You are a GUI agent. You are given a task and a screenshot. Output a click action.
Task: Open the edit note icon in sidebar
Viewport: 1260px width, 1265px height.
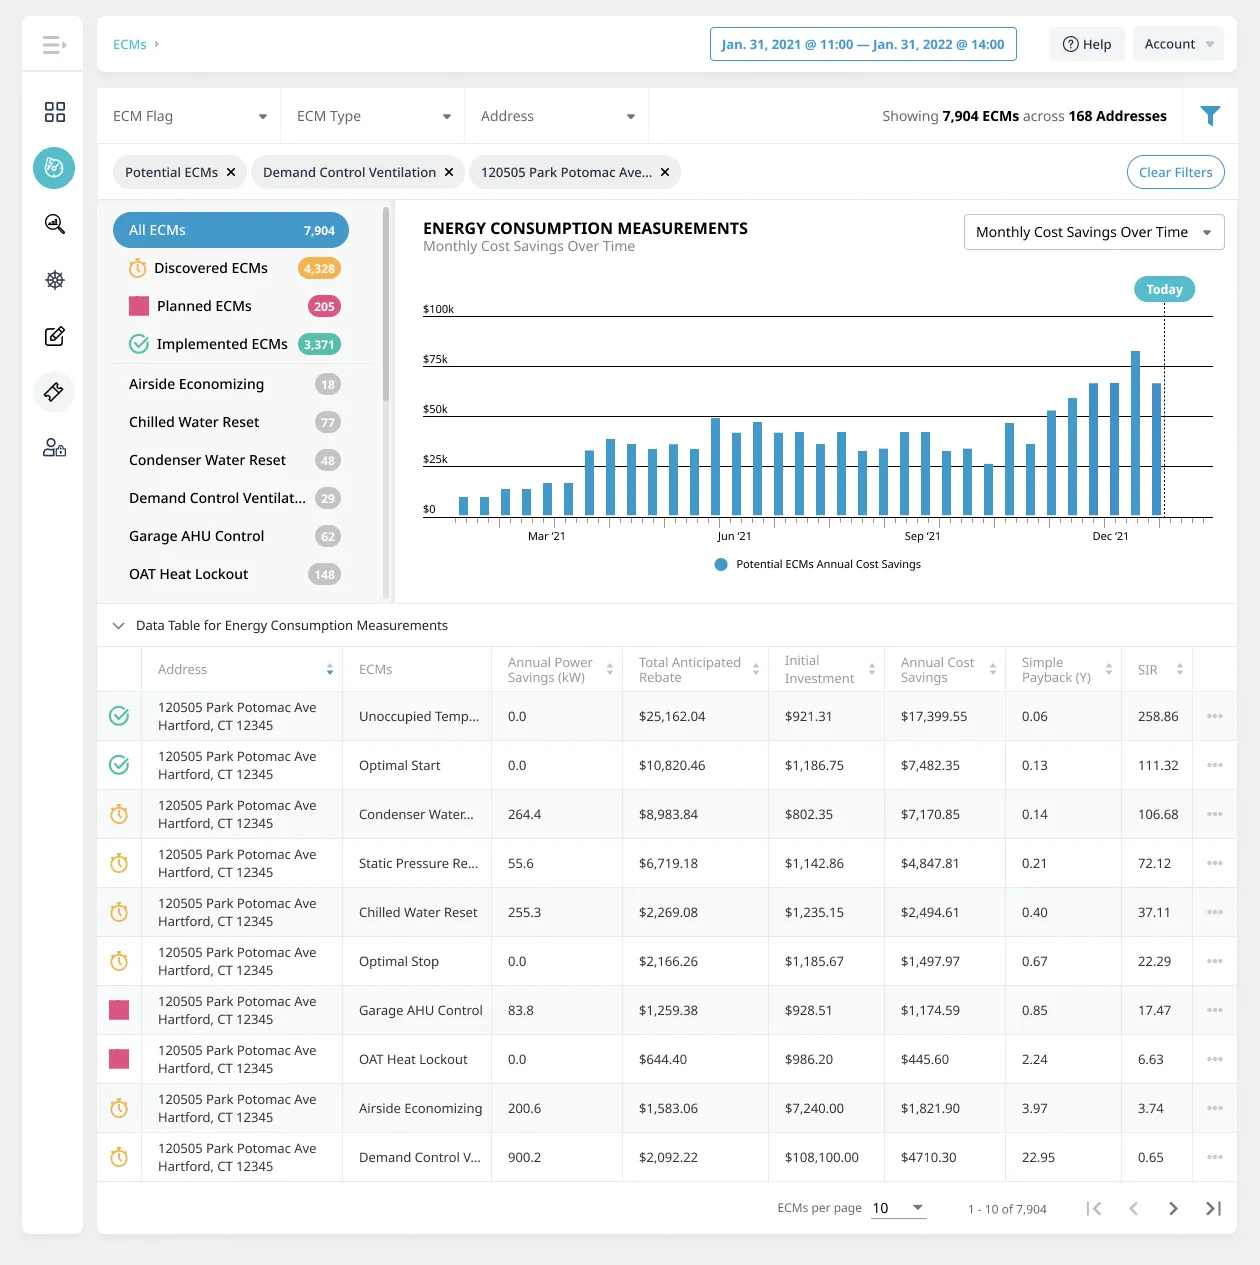(55, 336)
